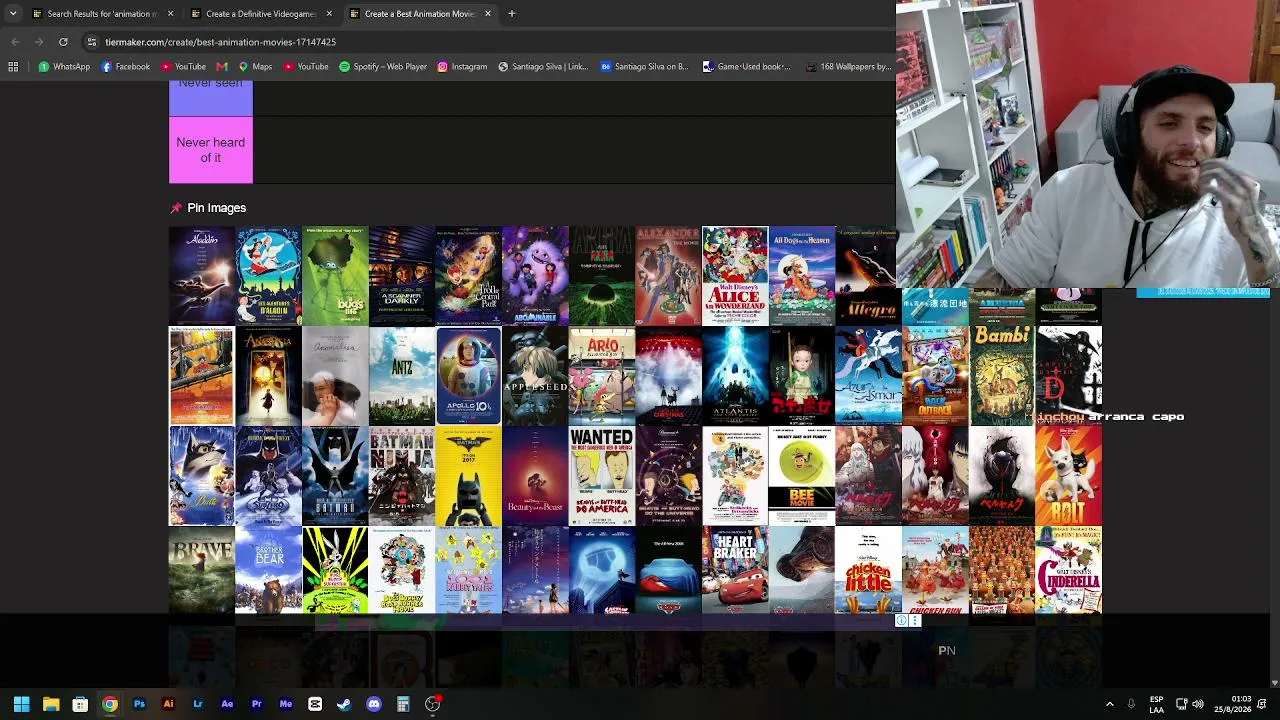Select the Bolt movie poster
The image size is (1280, 720).
click(x=1069, y=476)
